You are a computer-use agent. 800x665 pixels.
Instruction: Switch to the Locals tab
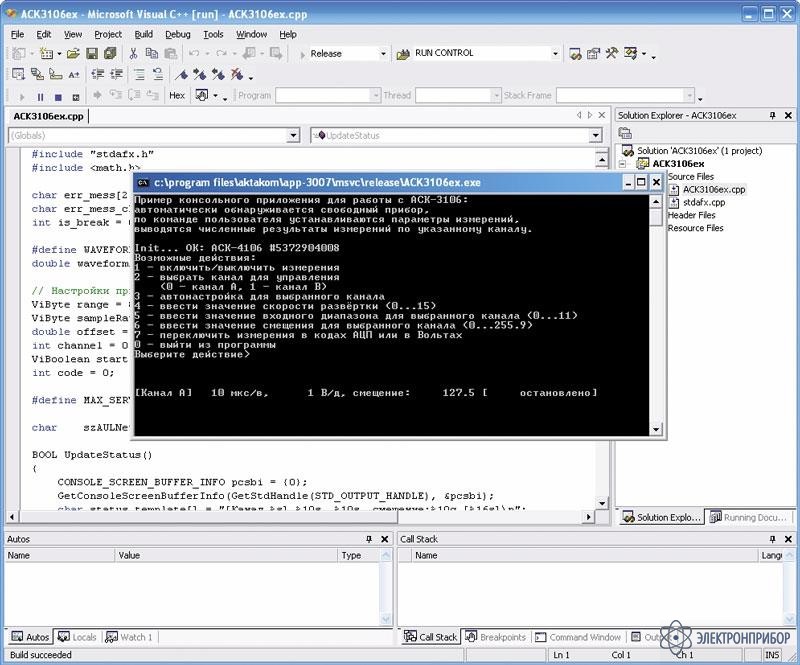coord(78,637)
